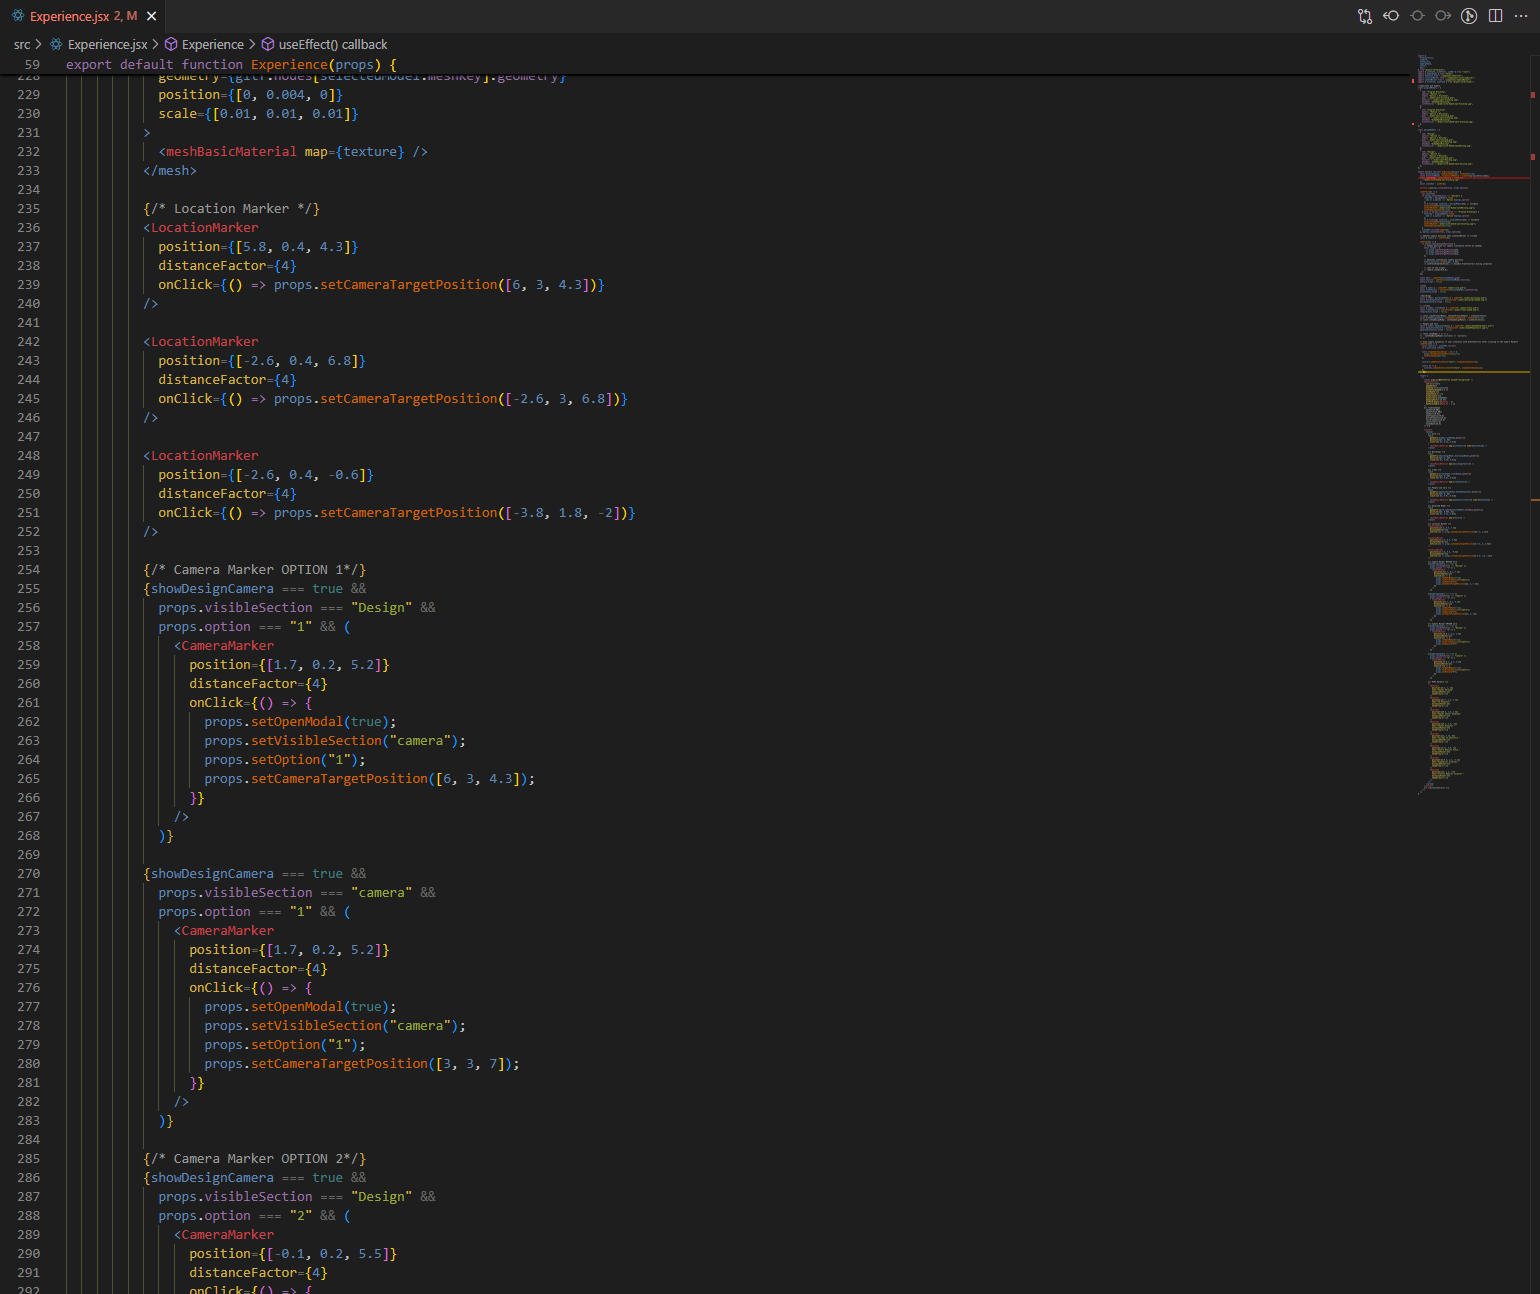
Task: Open the Git graph circular icon
Action: (x=1469, y=16)
